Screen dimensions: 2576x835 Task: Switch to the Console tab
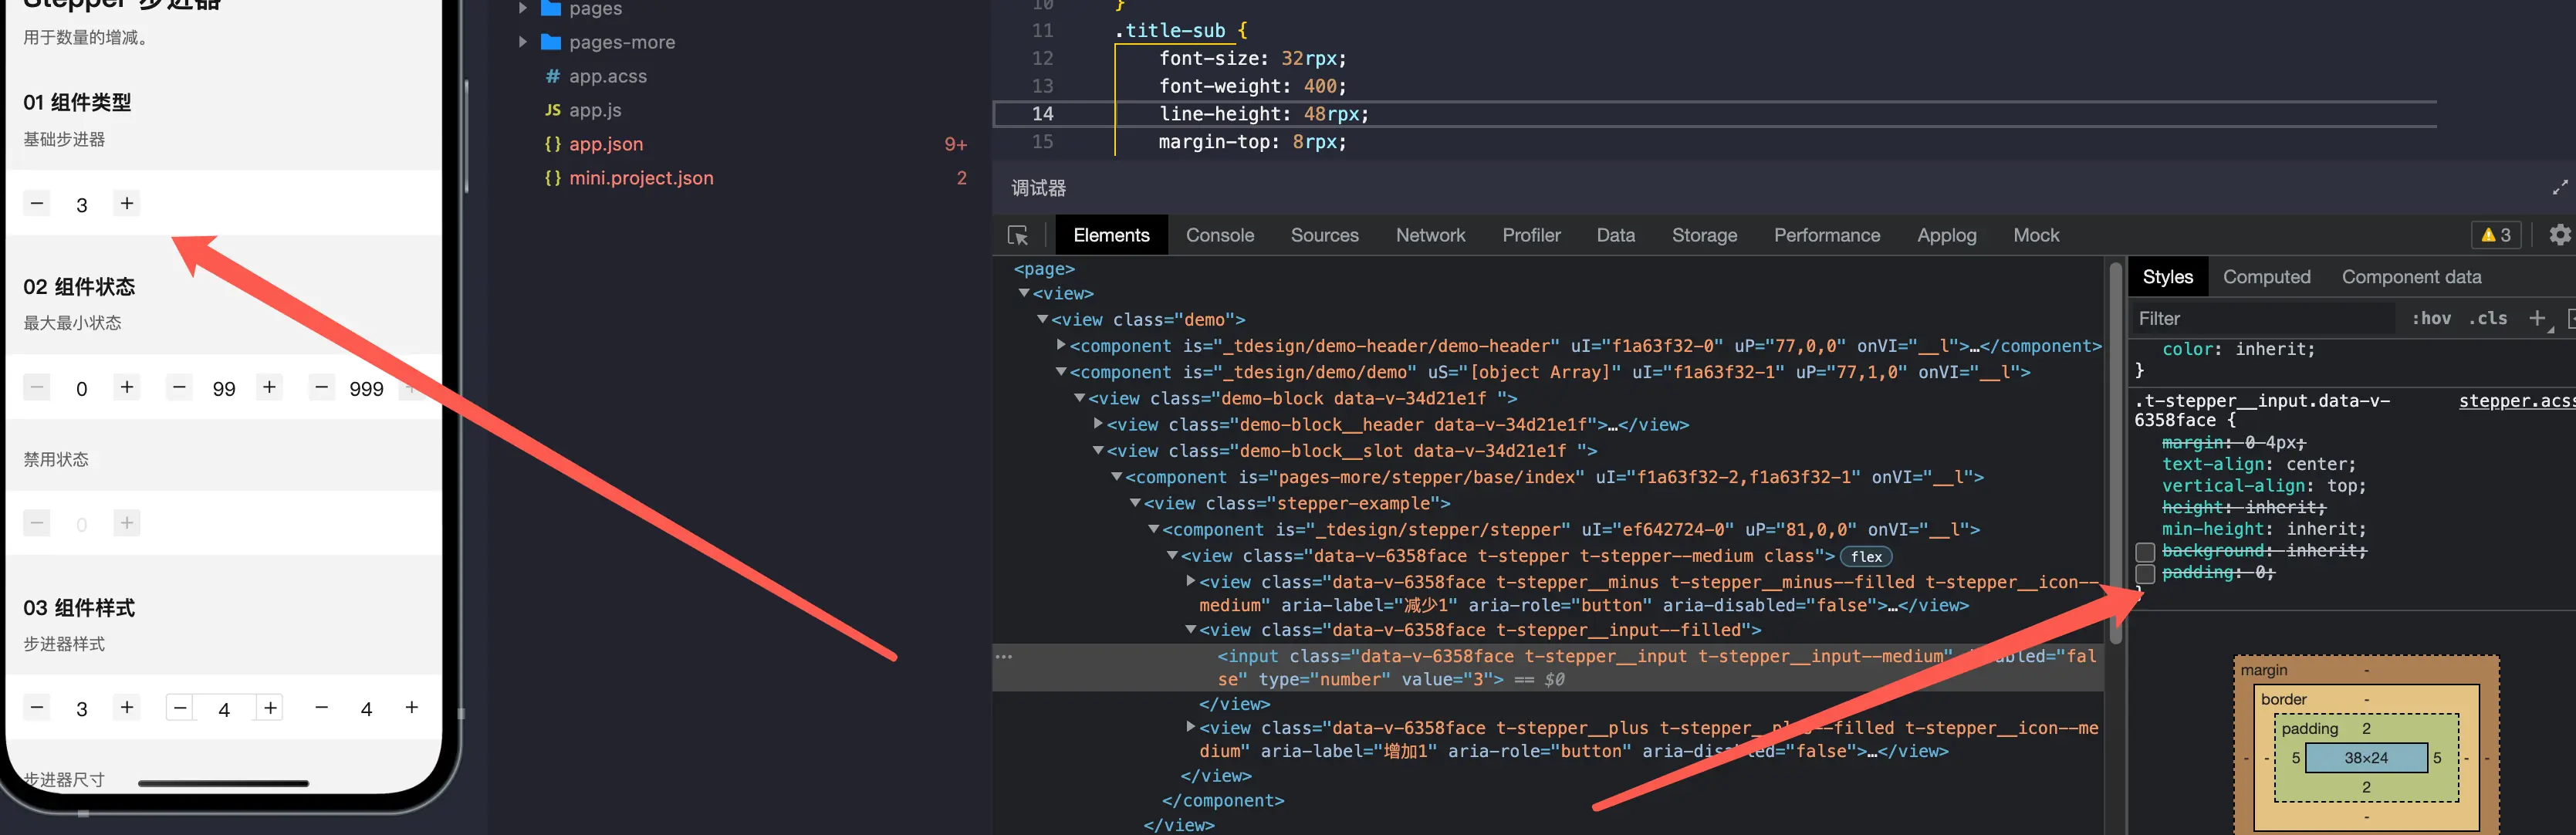tap(1219, 236)
